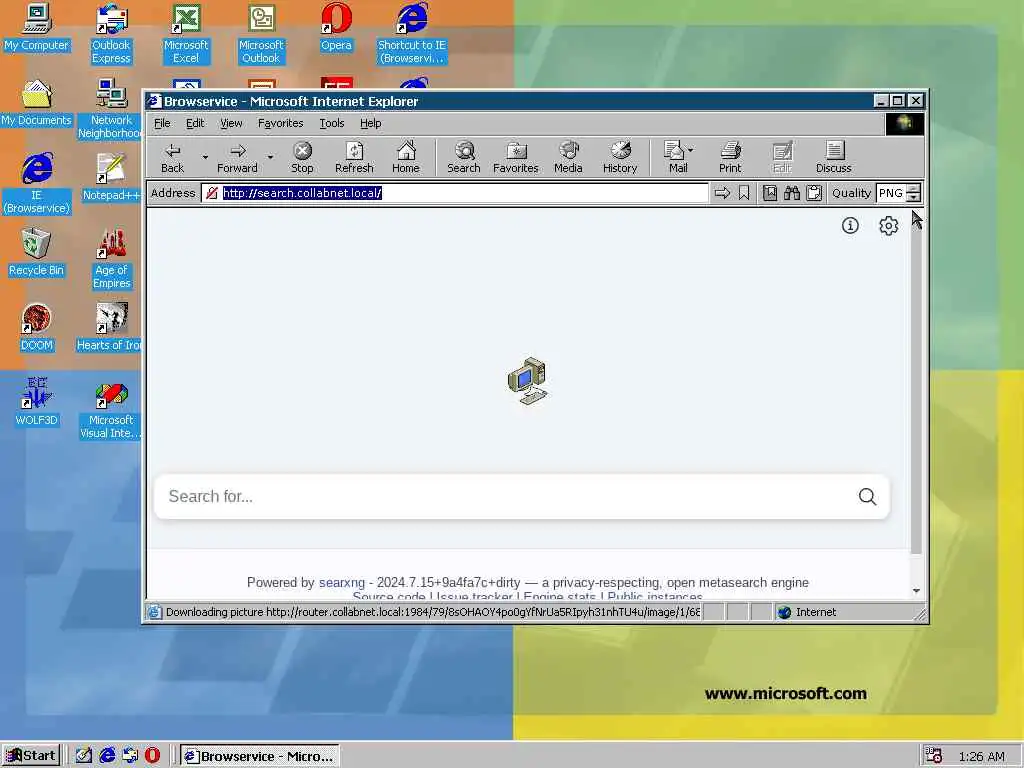Launch Hearts of Iron desktop shortcut
This screenshot has height=768, width=1024.
111,327
